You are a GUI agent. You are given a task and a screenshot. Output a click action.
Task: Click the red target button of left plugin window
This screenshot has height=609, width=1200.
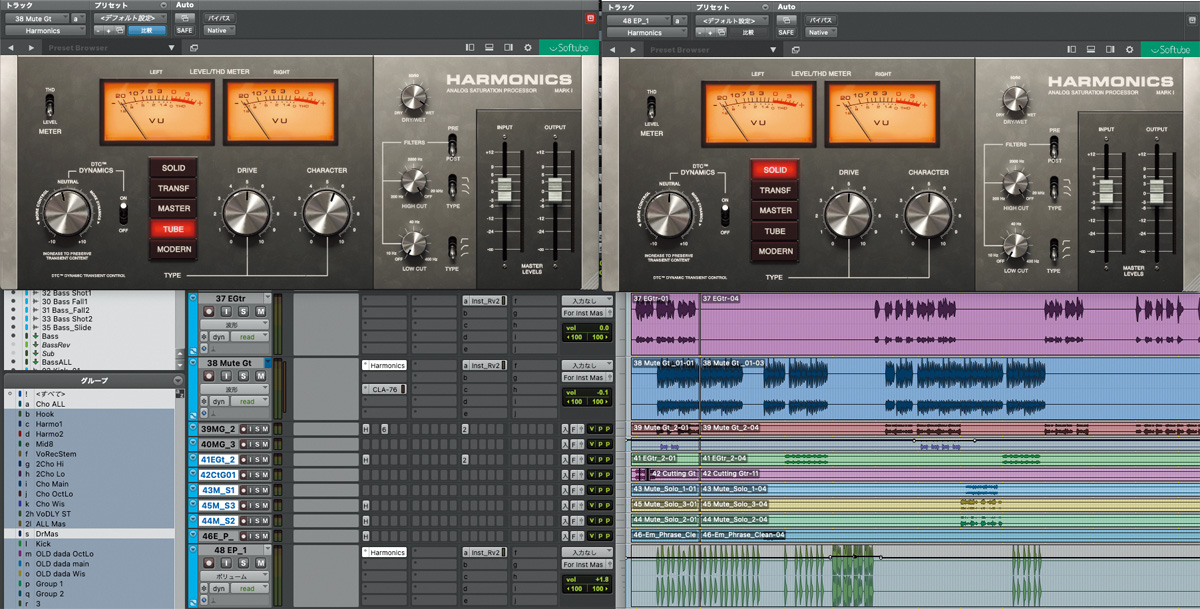[x=590, y=18]
